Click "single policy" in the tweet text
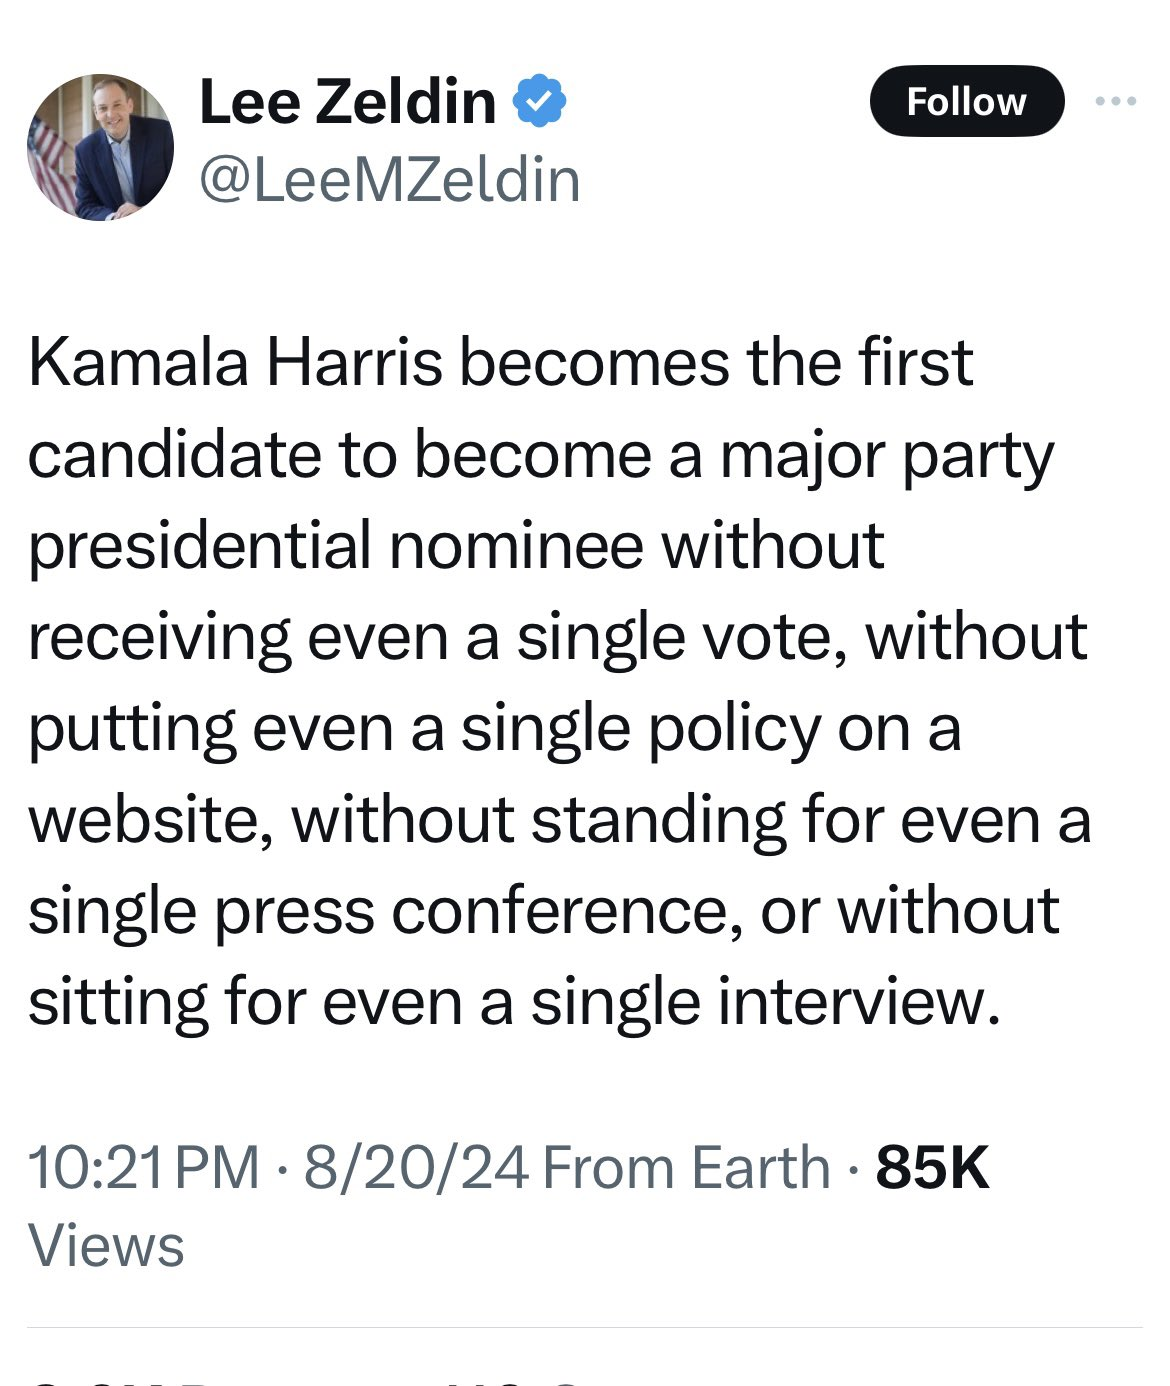This screenshot has width=1170, height=1386. tap(640, 729)
